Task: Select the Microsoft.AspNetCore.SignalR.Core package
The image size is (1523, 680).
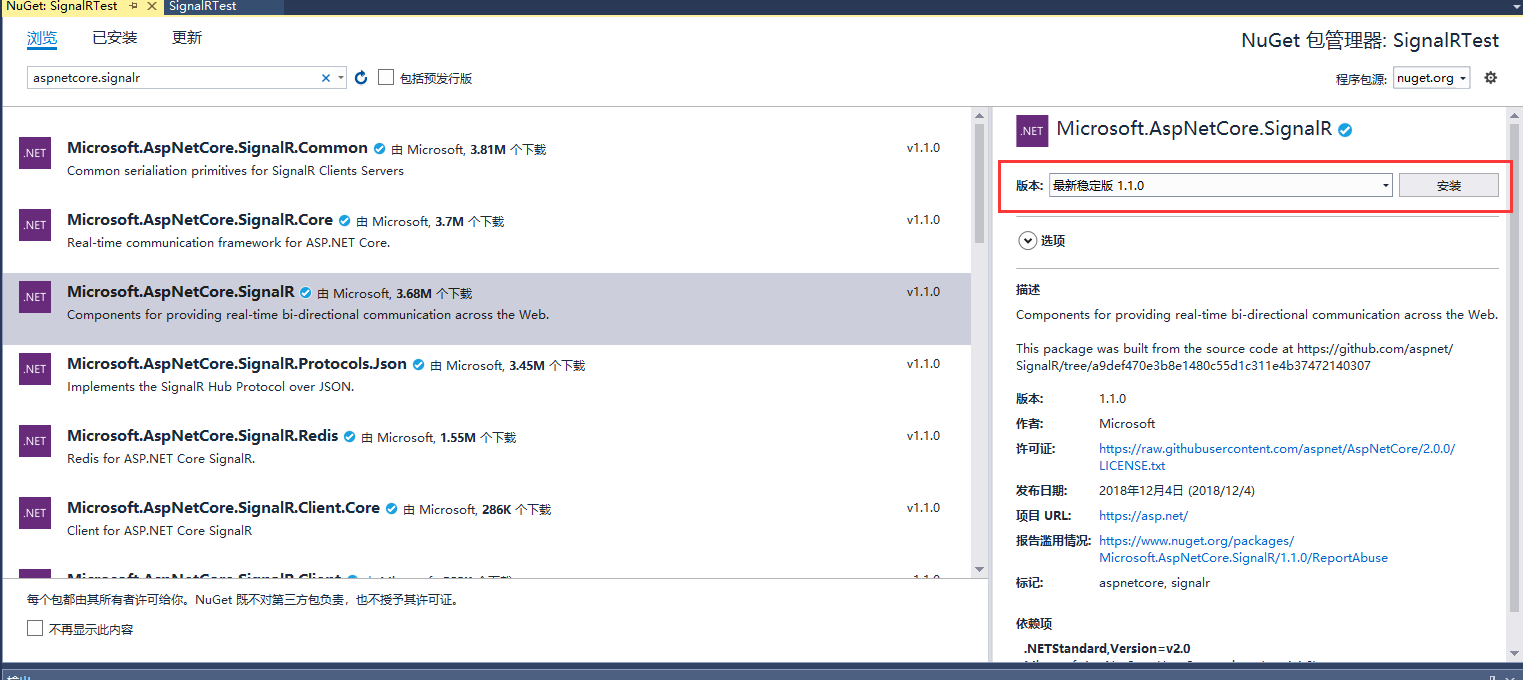Action: click(486, 237)
